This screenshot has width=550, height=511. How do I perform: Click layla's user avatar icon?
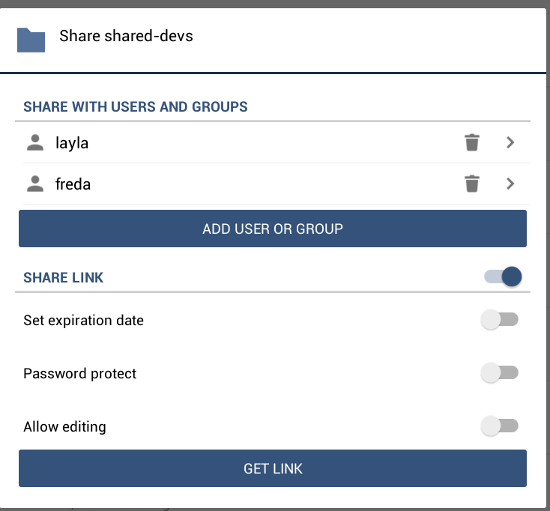coord(35,142)
